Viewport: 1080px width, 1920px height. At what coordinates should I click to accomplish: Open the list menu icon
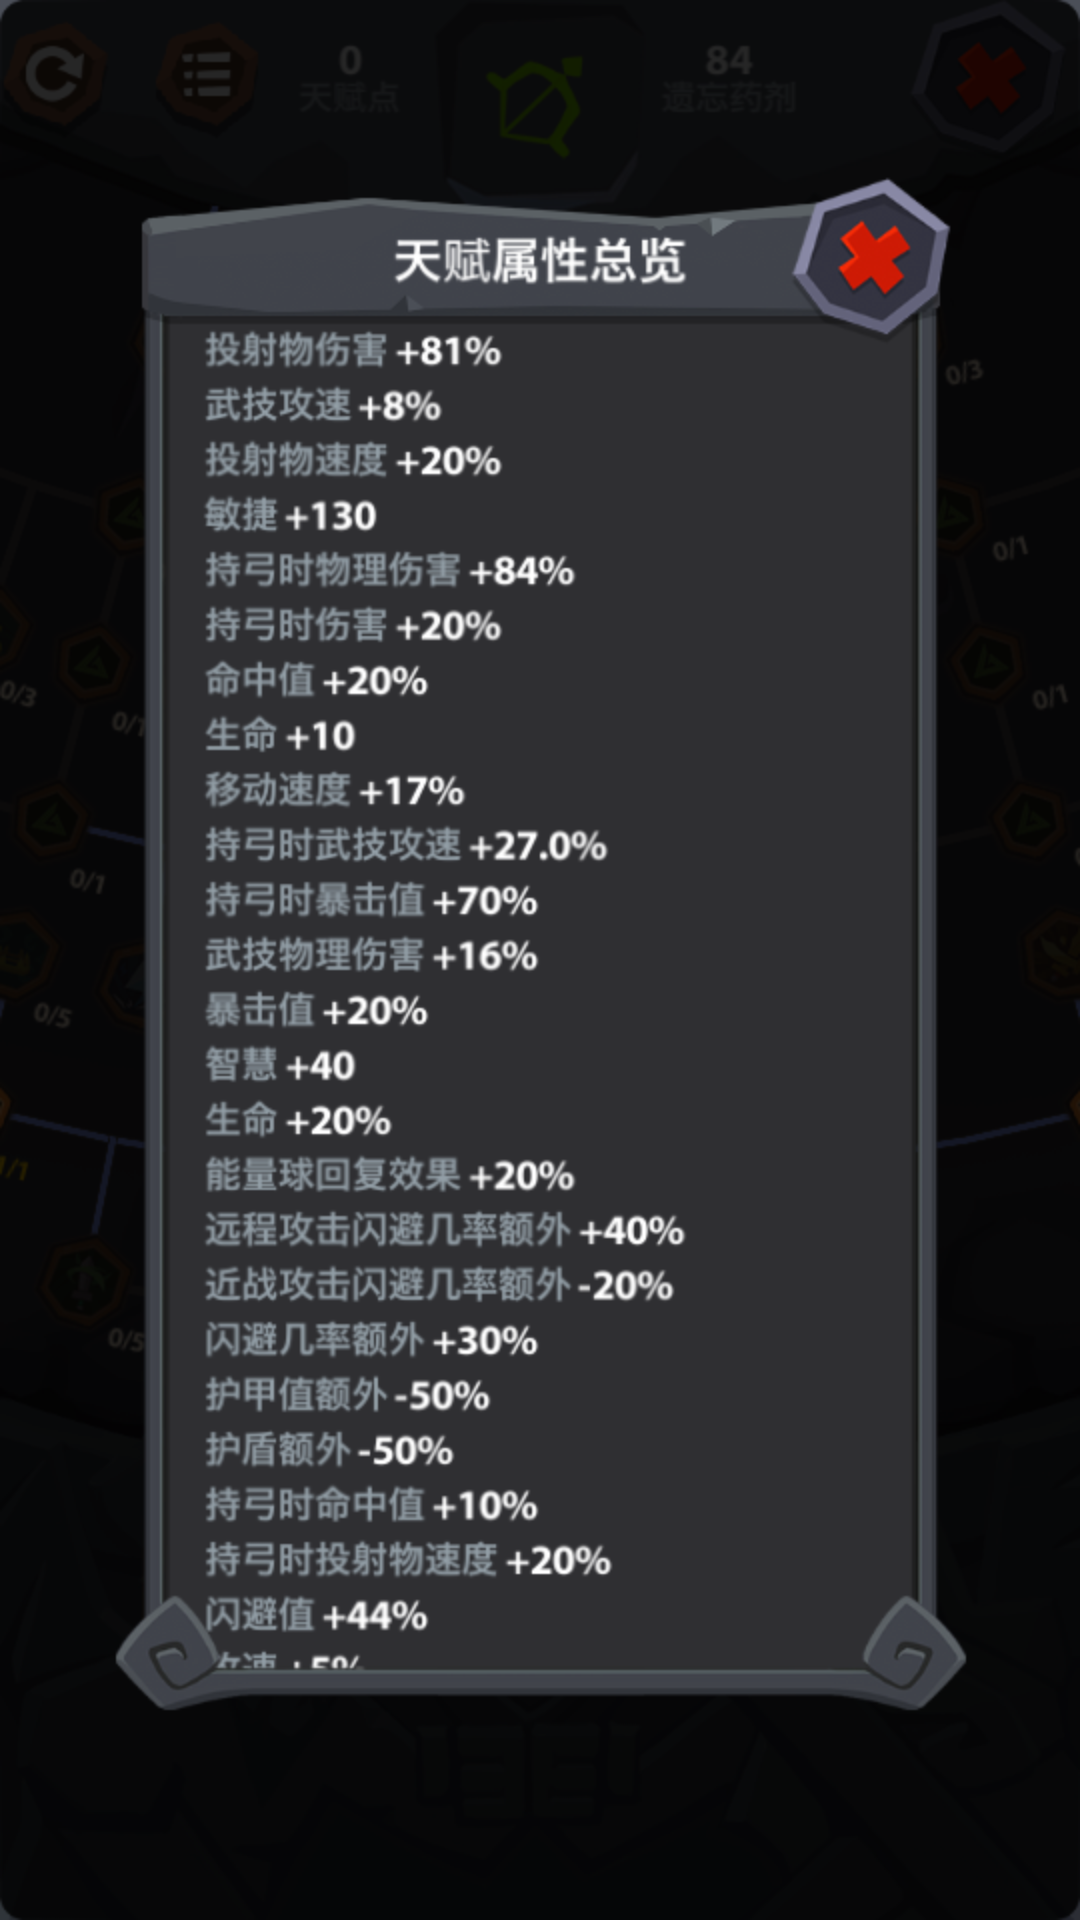207,75
